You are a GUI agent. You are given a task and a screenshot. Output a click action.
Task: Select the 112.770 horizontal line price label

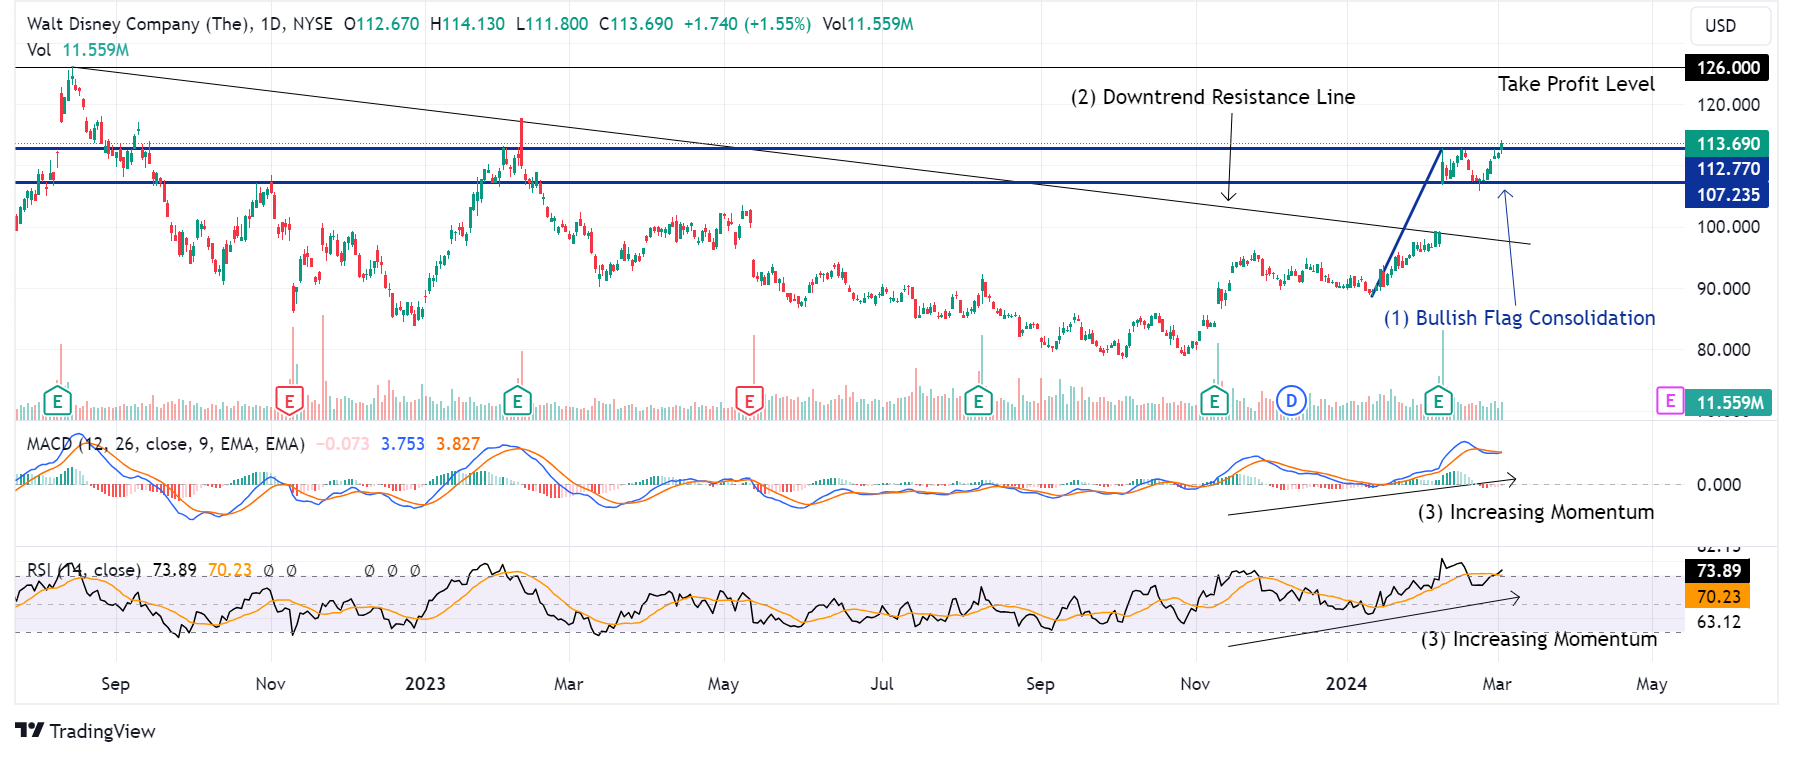(x=1727, y=169)
